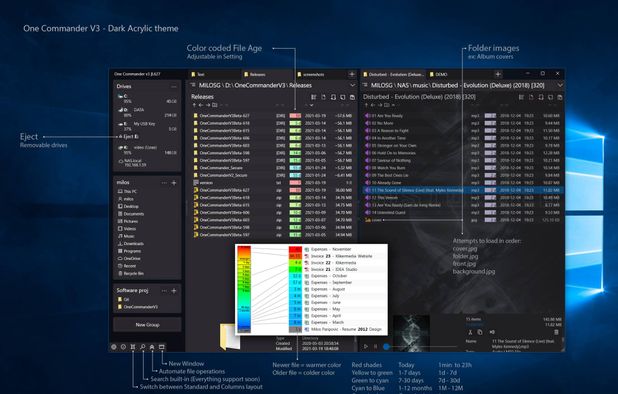Pause playback in preview panel

tap(375, 346)
